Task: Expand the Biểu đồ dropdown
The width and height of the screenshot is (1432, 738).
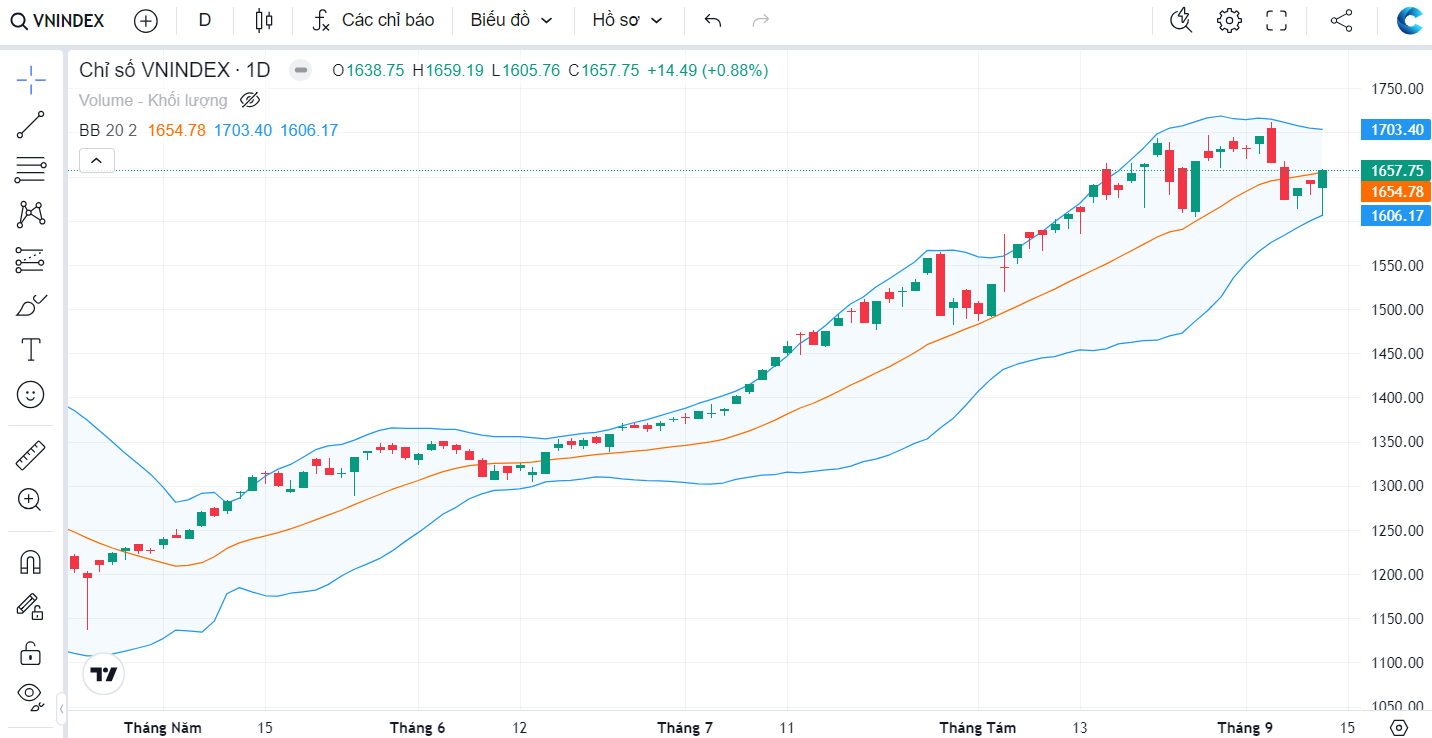Action: pyautogui.click(x=512, y=20)
